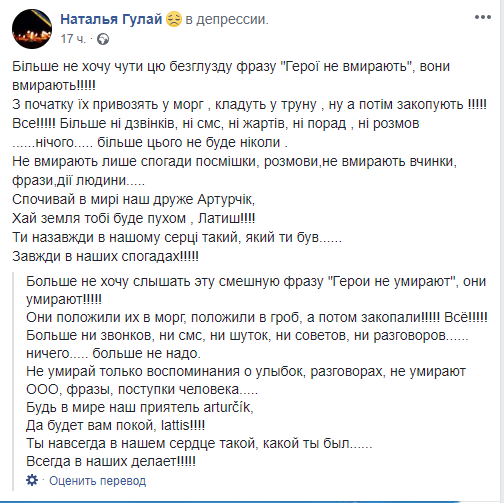Click the line starting 'Більше не хочу чути'
This screenshot has width=504, height=503.
231,66
